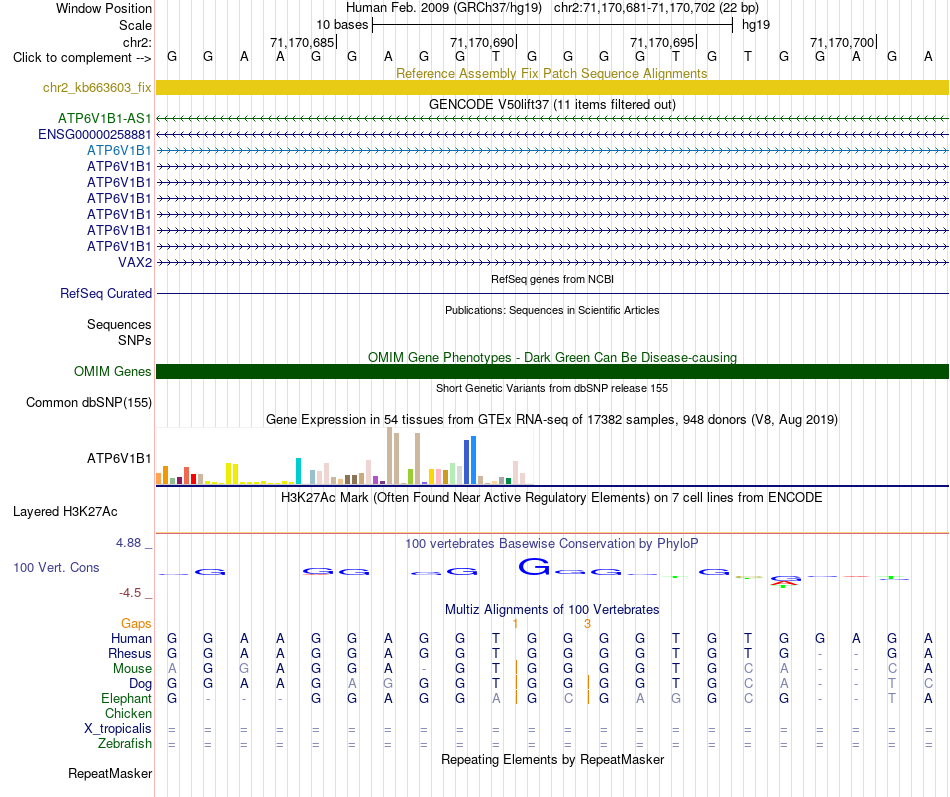Open the chr2_kb663603_fix track label

[x=97, y=87]
